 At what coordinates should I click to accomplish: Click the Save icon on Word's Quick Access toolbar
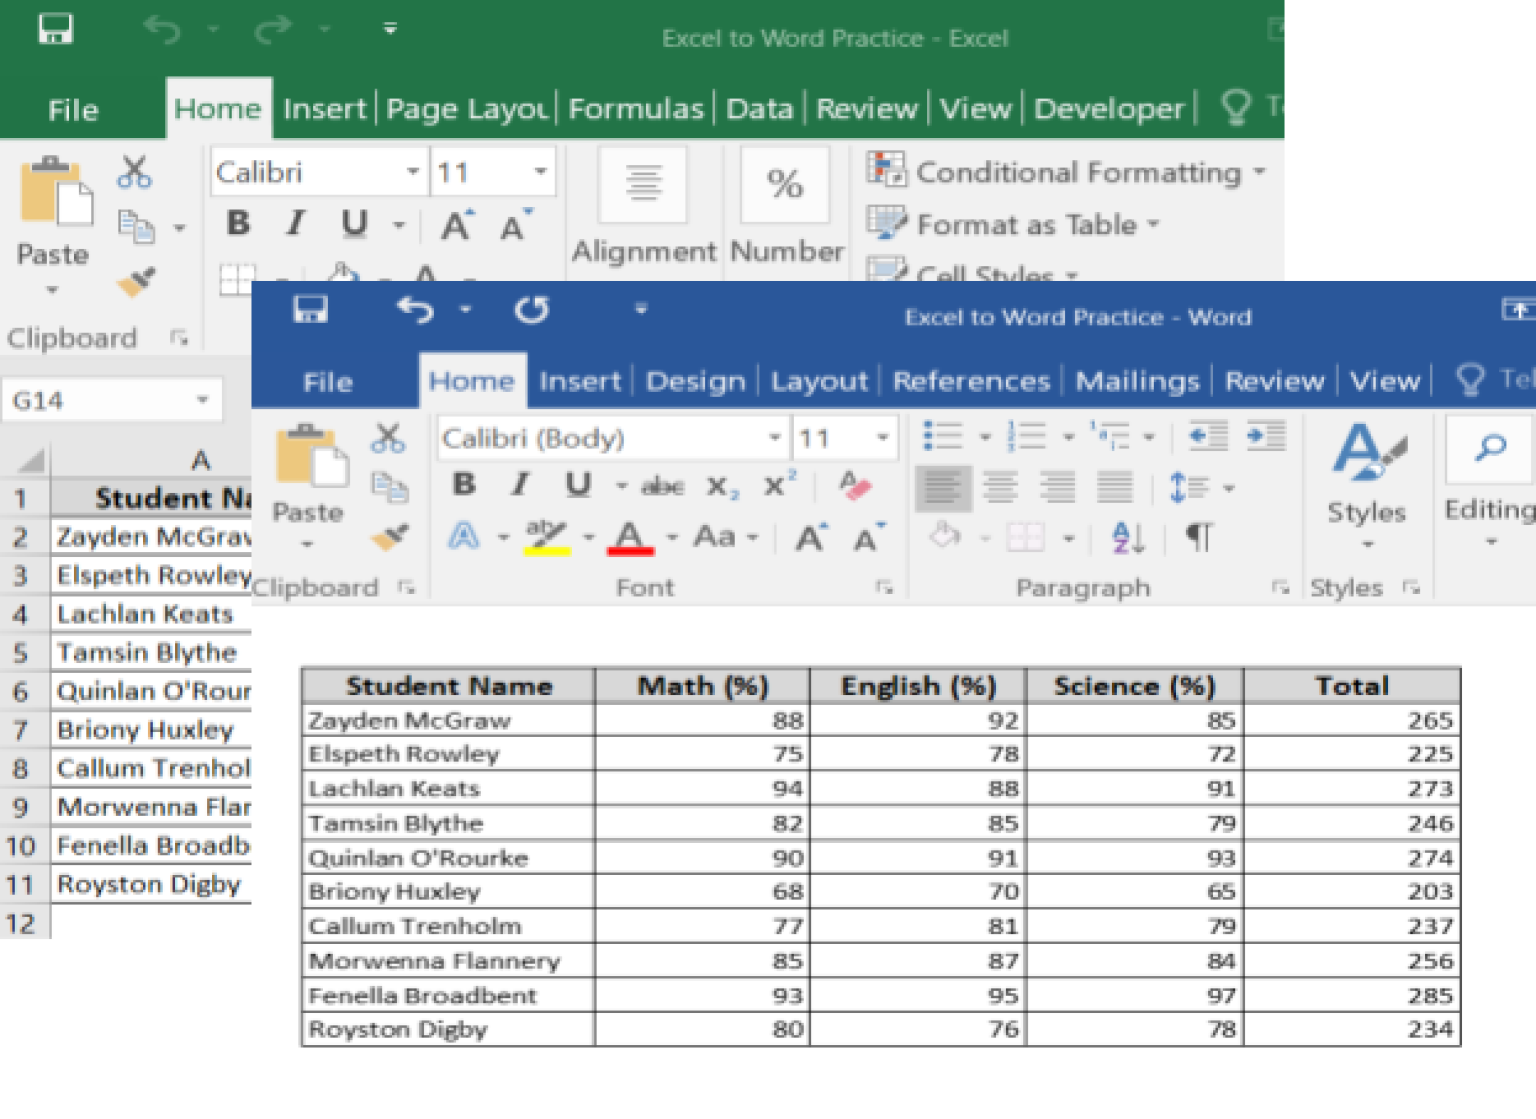tap(310, 310)
